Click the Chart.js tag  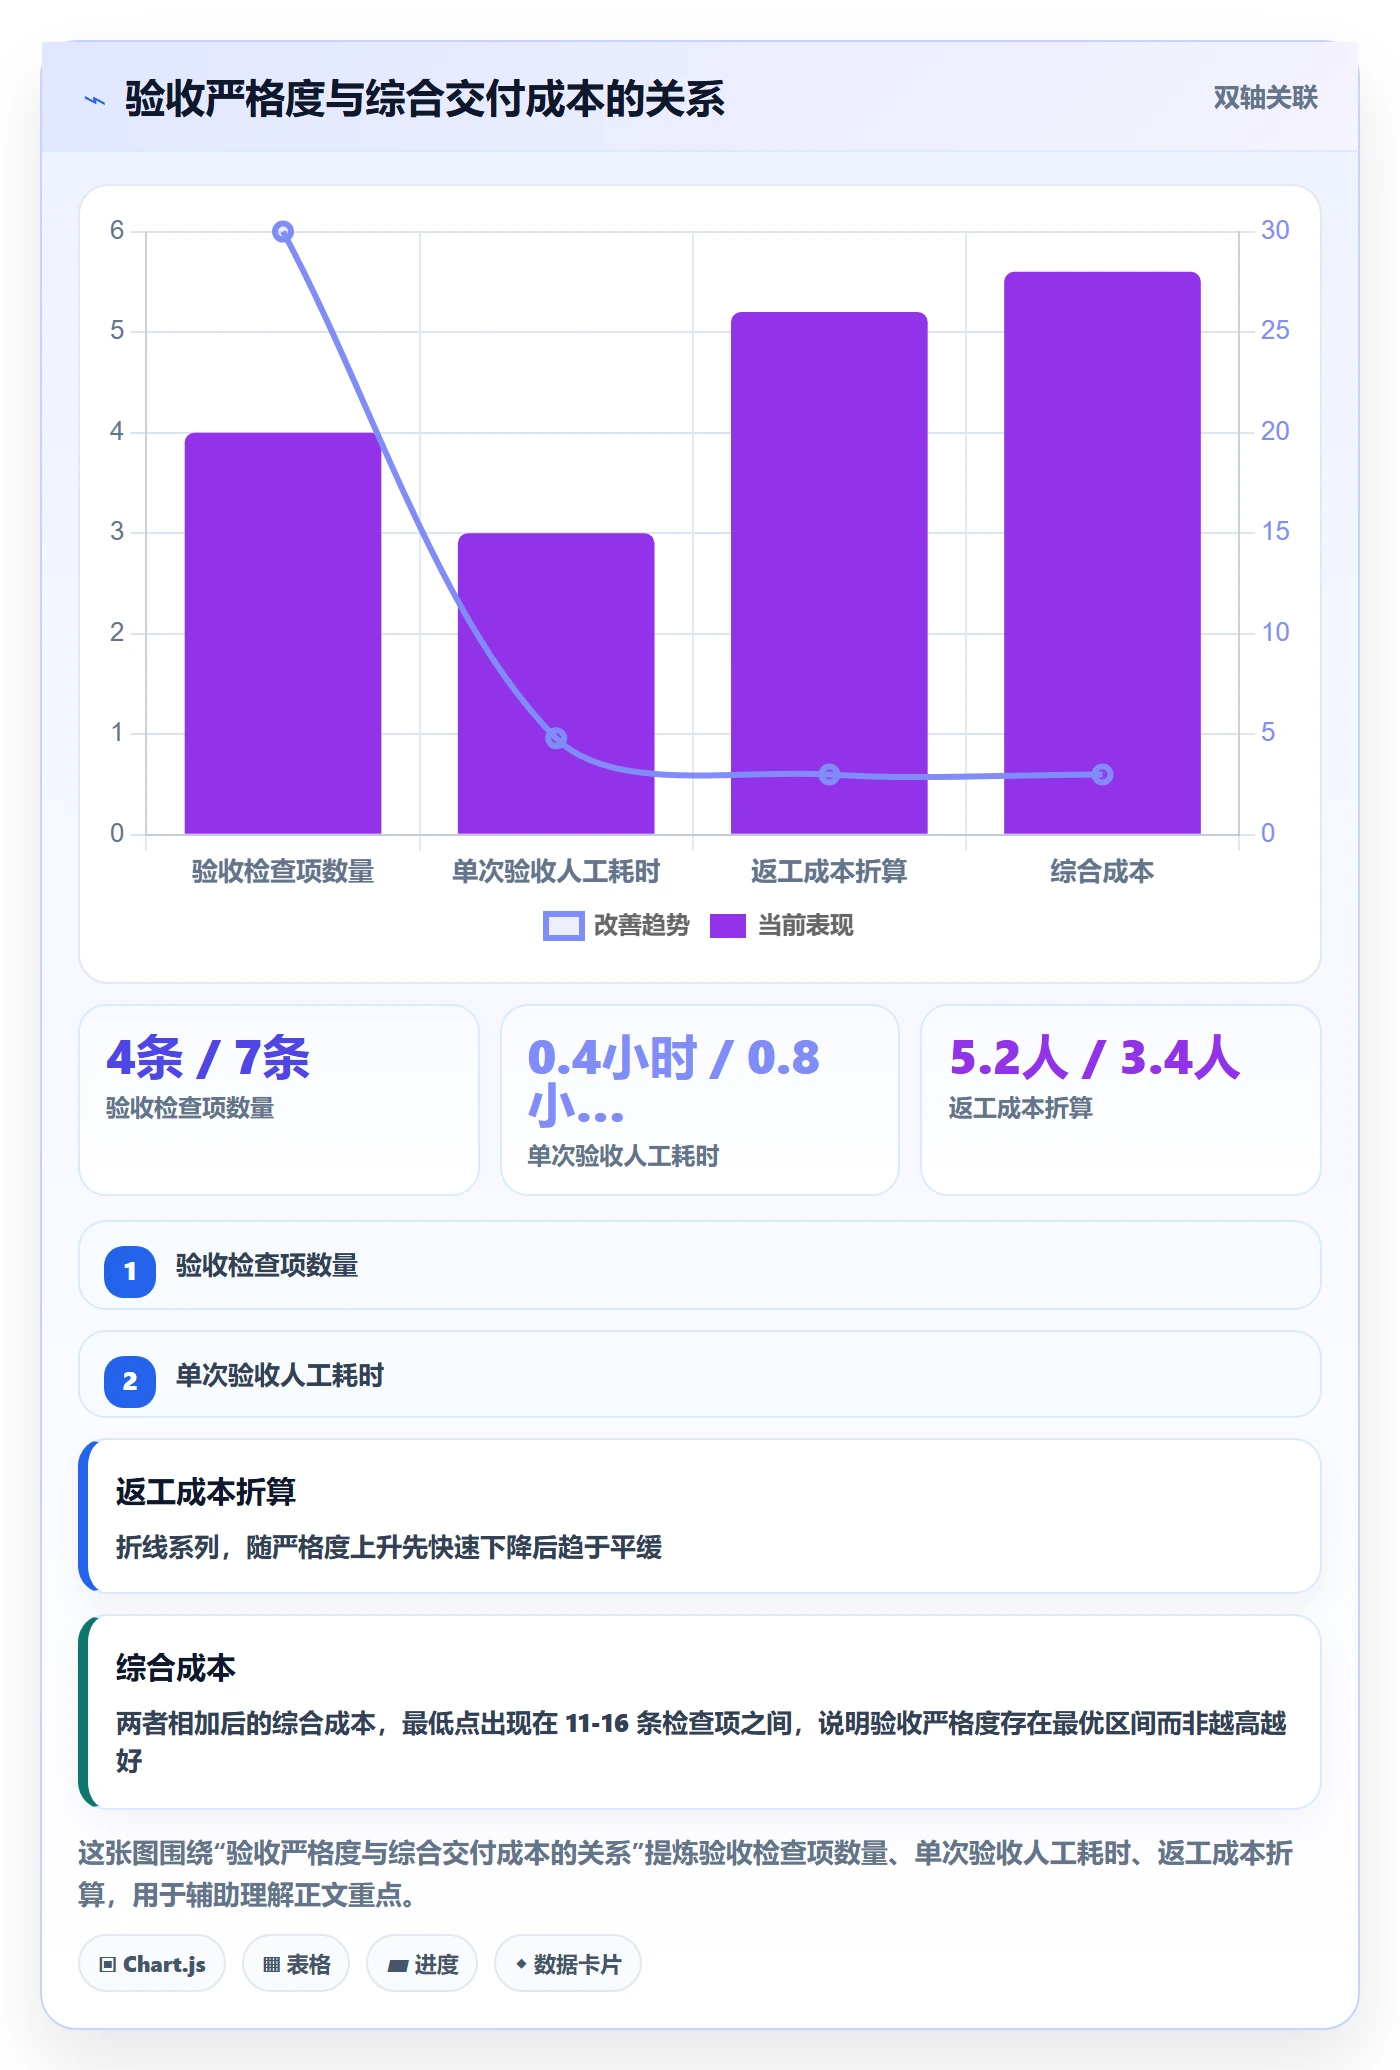click(x=152, y=1964)
